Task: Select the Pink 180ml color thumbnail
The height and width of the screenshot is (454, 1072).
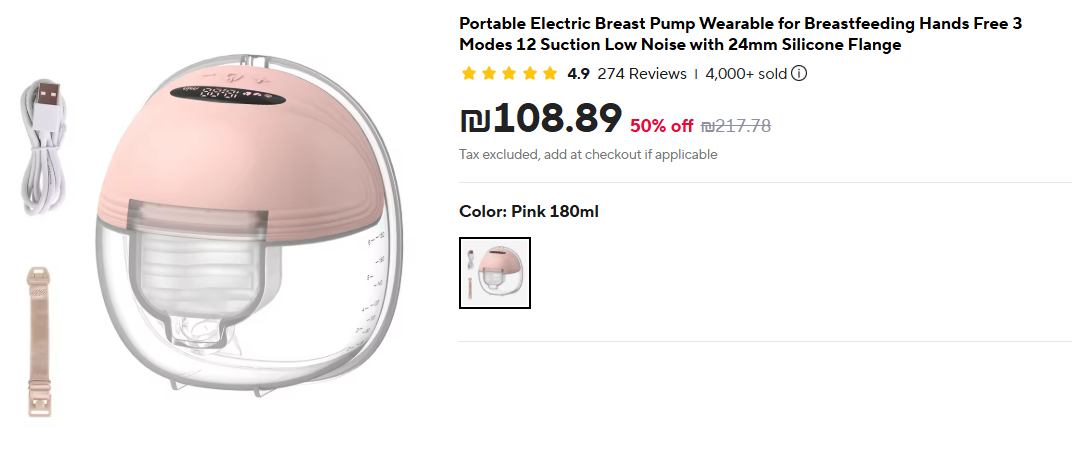Action: coord(495,273)
